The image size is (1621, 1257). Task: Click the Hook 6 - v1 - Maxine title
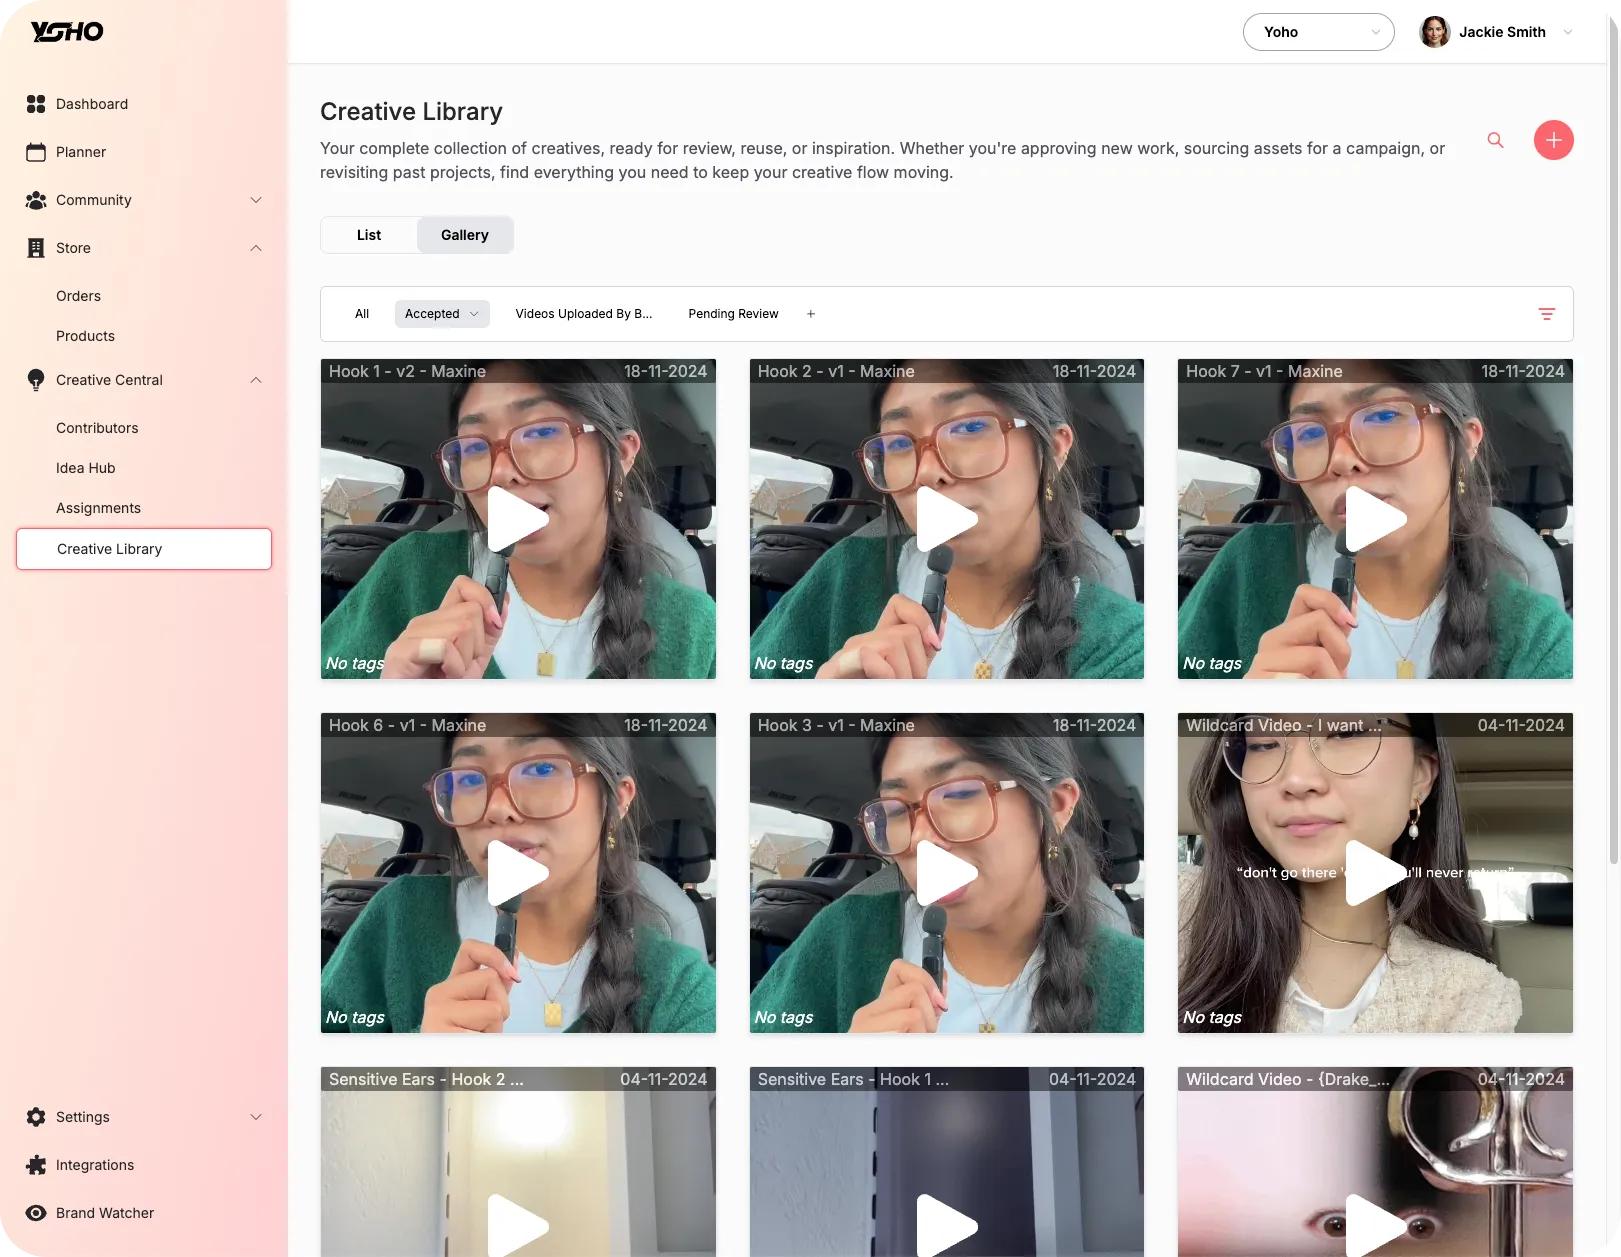tap(407, 725)
